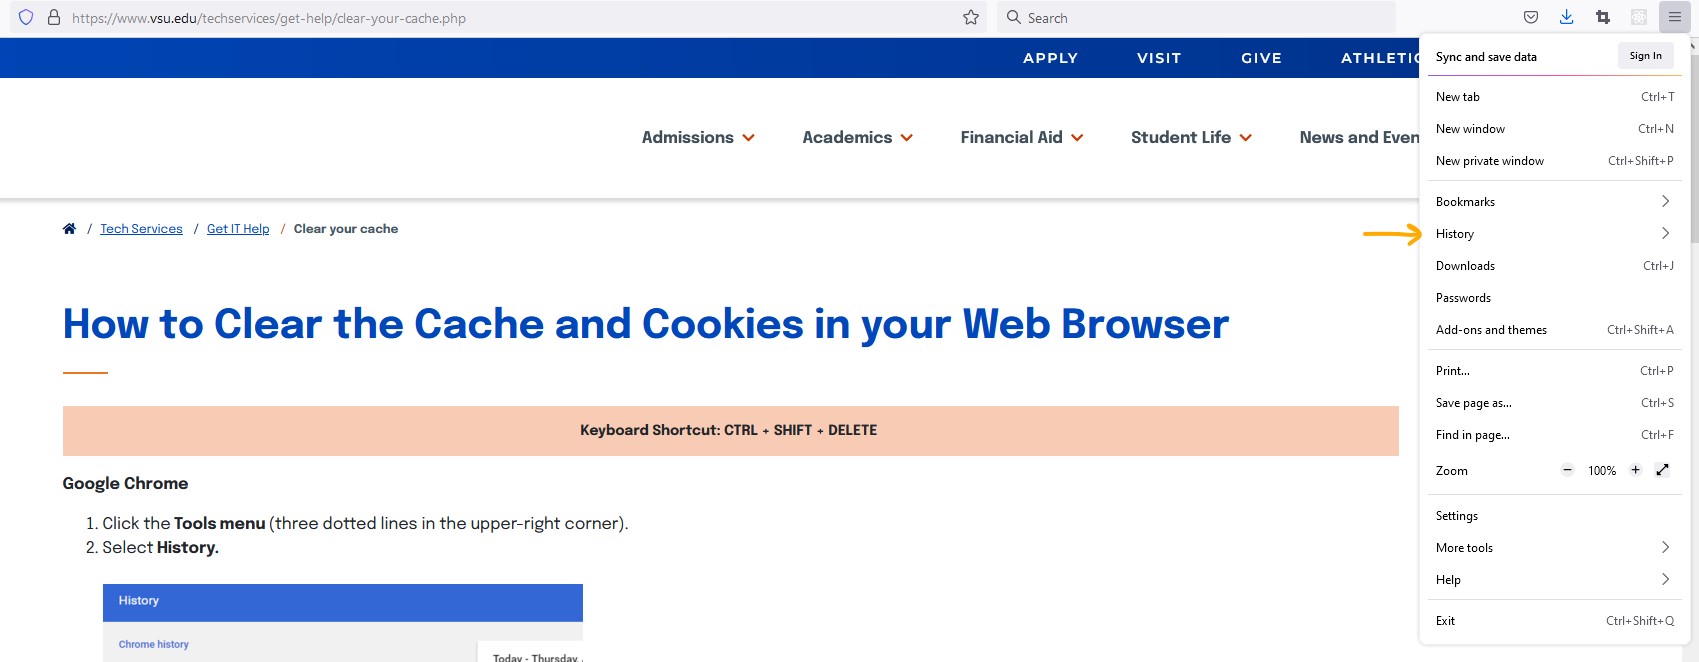Open the History submenu
Image resolution: width=1699 pixels, height=662 pixels.
1554,233
